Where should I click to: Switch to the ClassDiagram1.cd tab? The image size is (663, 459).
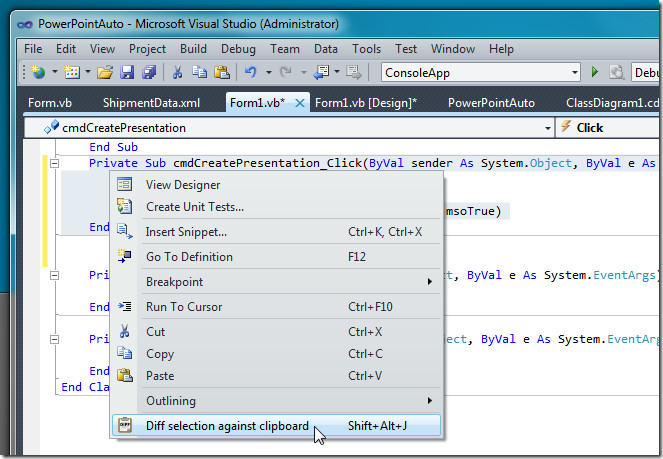pos(612,103)
